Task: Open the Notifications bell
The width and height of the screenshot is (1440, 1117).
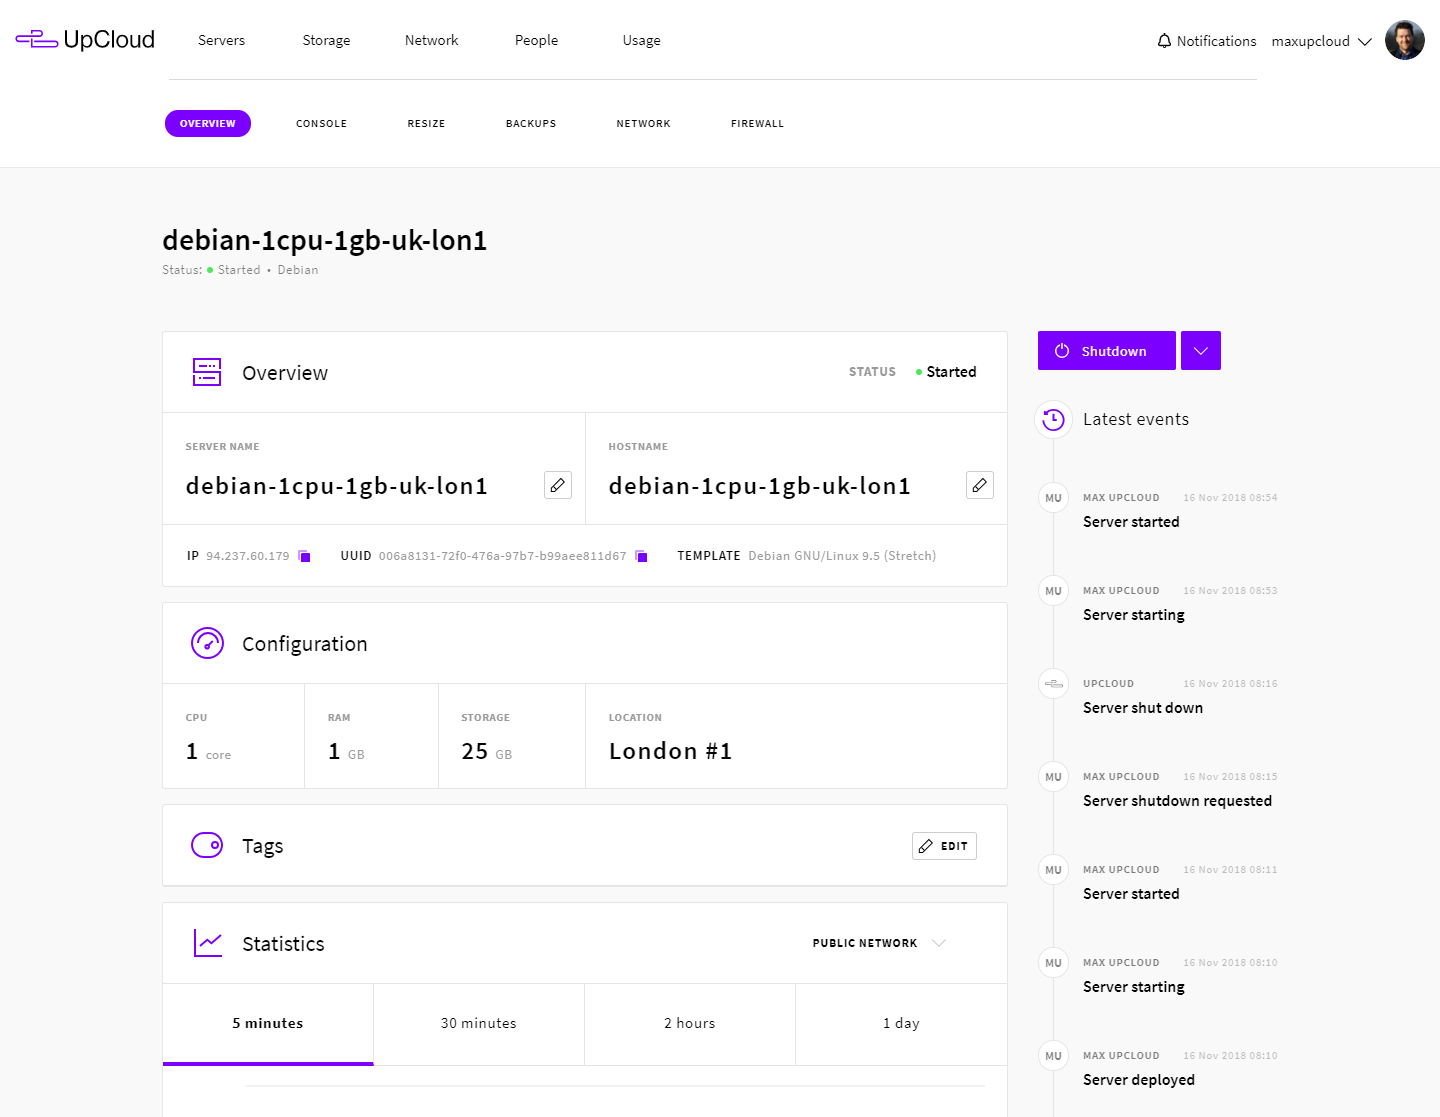Action: point(1164,41)
